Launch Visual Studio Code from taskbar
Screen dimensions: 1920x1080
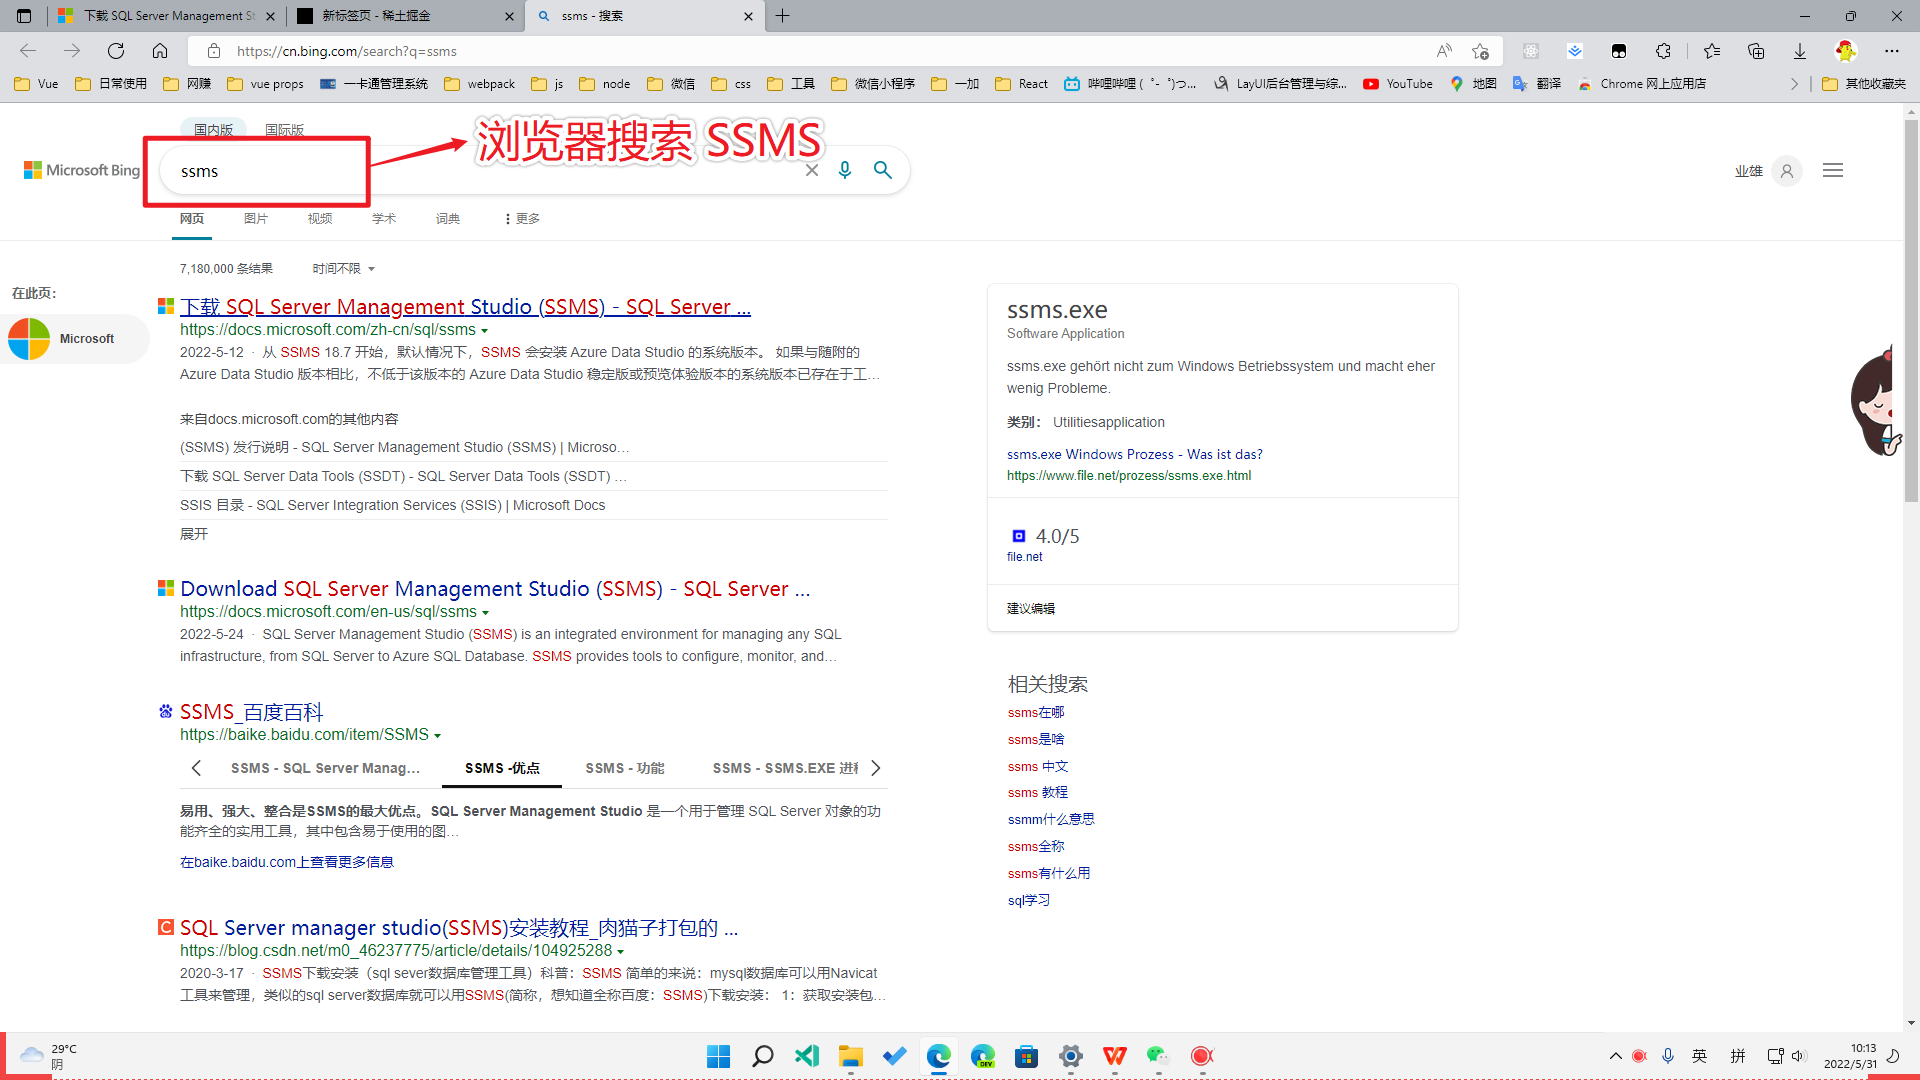[x=807, y=1056]
